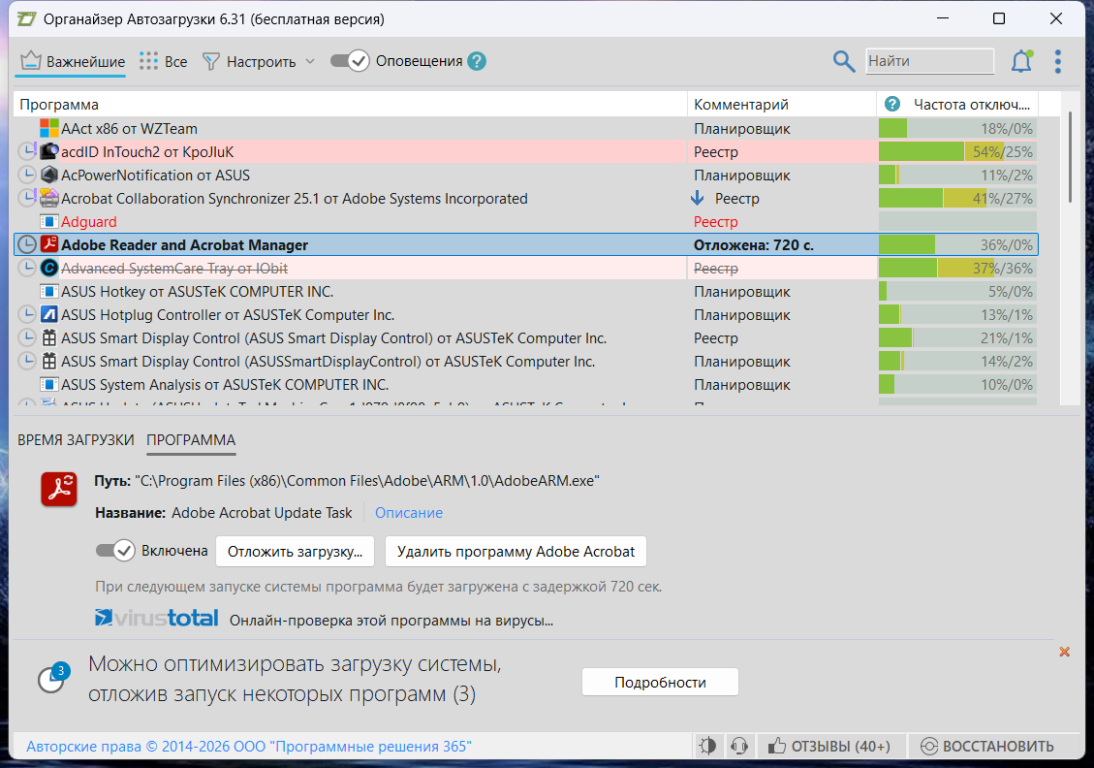1094x768 pixels.
Task: Click the question icon in frequency column header
Action: [892, 104]
